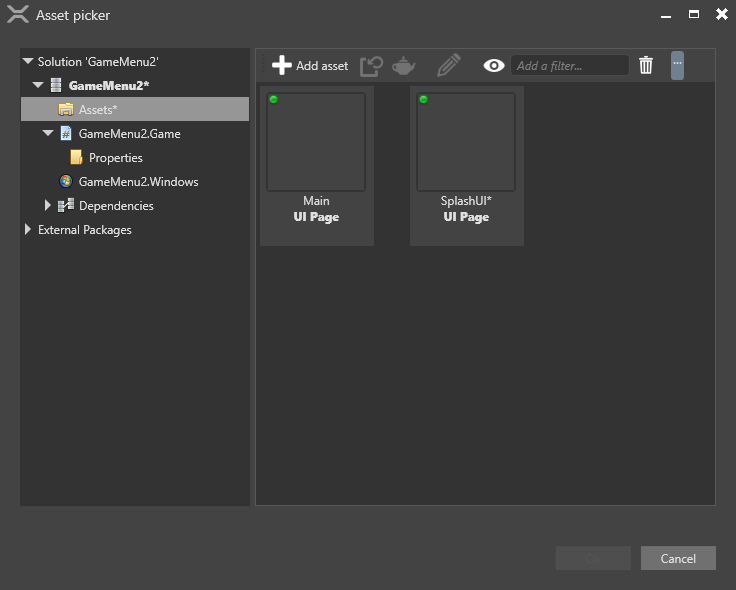The image size is (736, 590).
Task: Expand the External Packages node
Action: (x=28, y=230)
